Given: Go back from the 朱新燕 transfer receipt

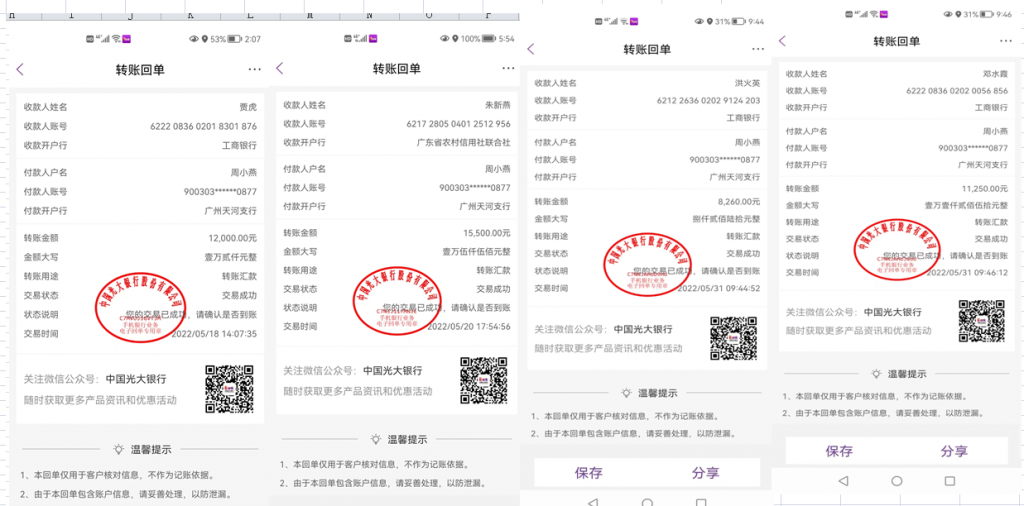Looking at the screenshot, I should click(279, 69).
